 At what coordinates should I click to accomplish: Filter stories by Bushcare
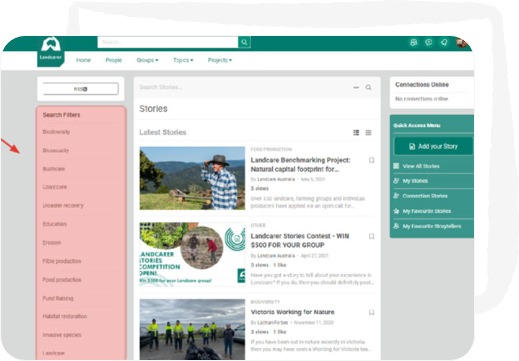[54, 169]
